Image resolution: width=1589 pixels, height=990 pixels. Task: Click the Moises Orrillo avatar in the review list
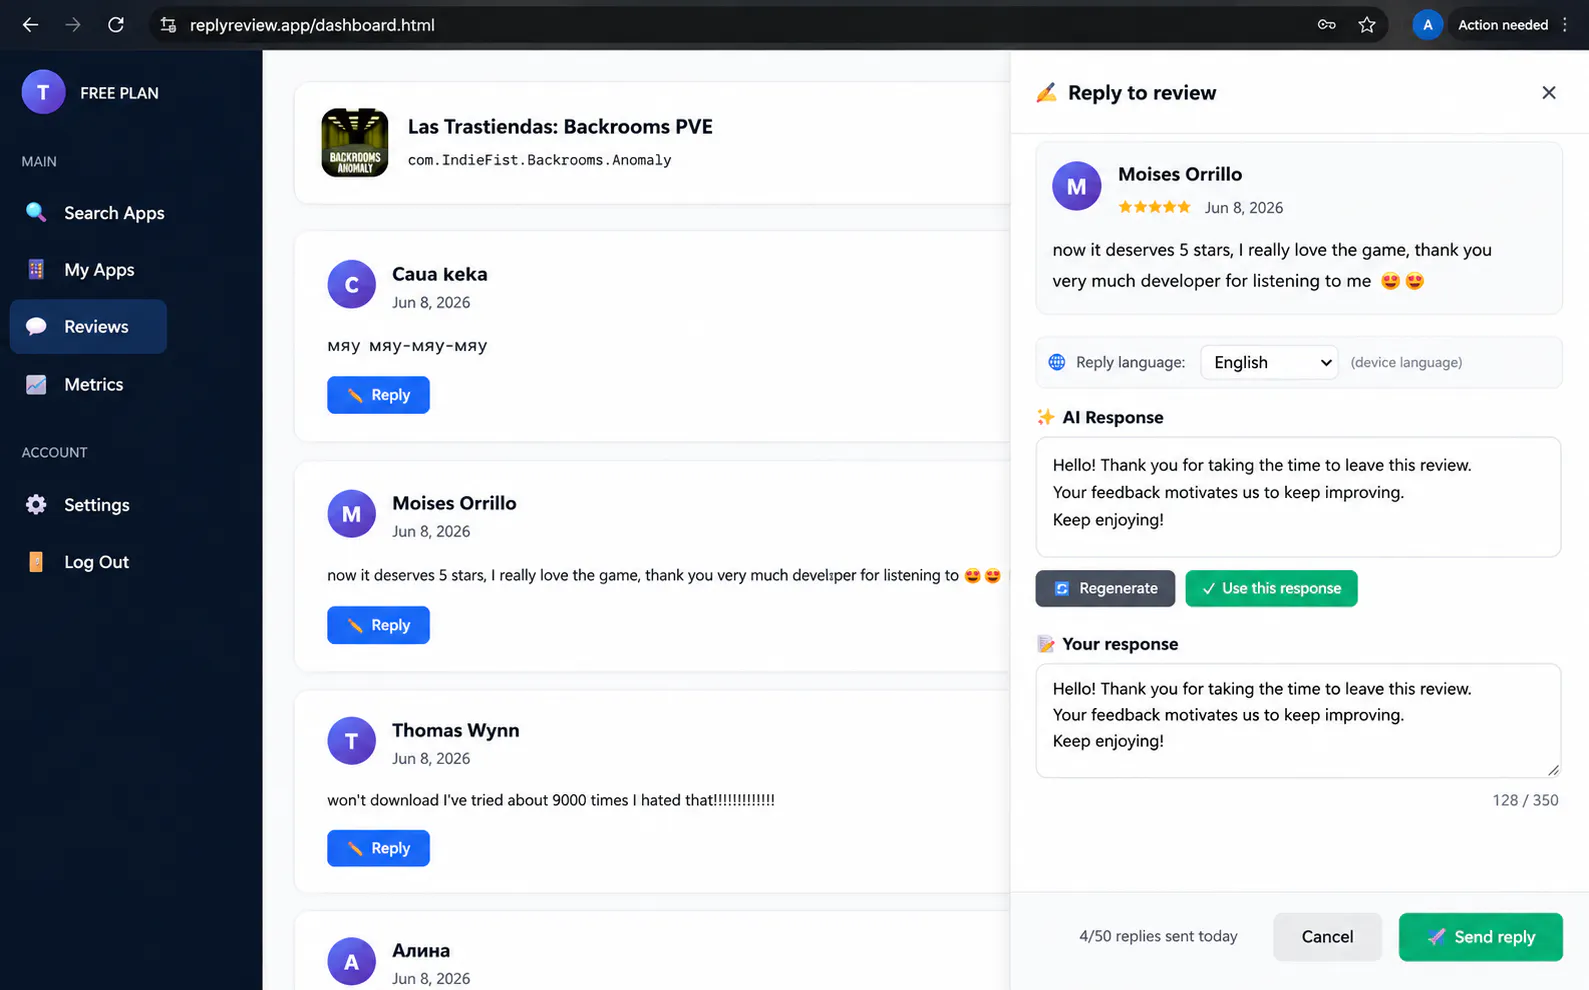pos(351,514)
